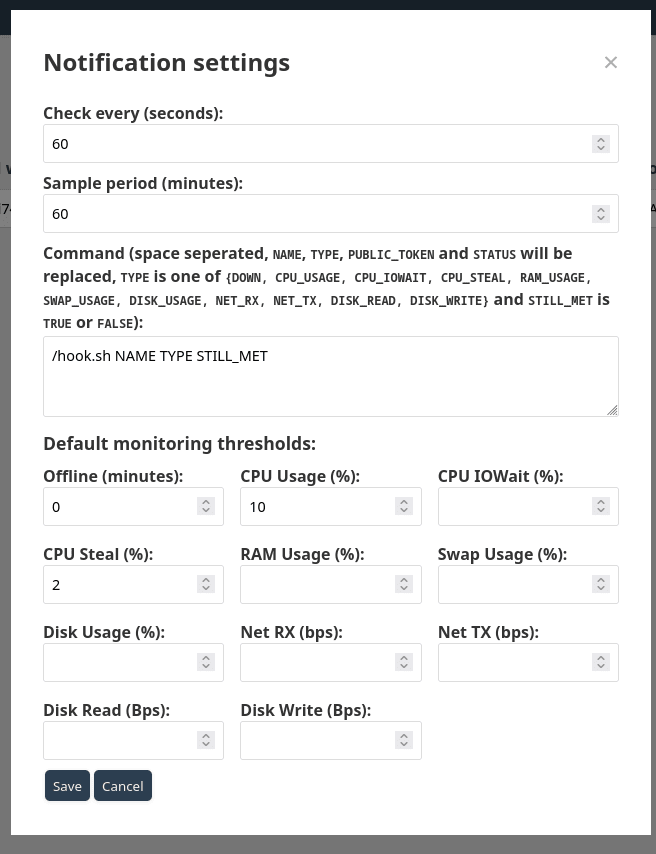The width and height of the screenshot is (656, 854).
Task: Click the Sample period minutes spinner
Action: 600,214
